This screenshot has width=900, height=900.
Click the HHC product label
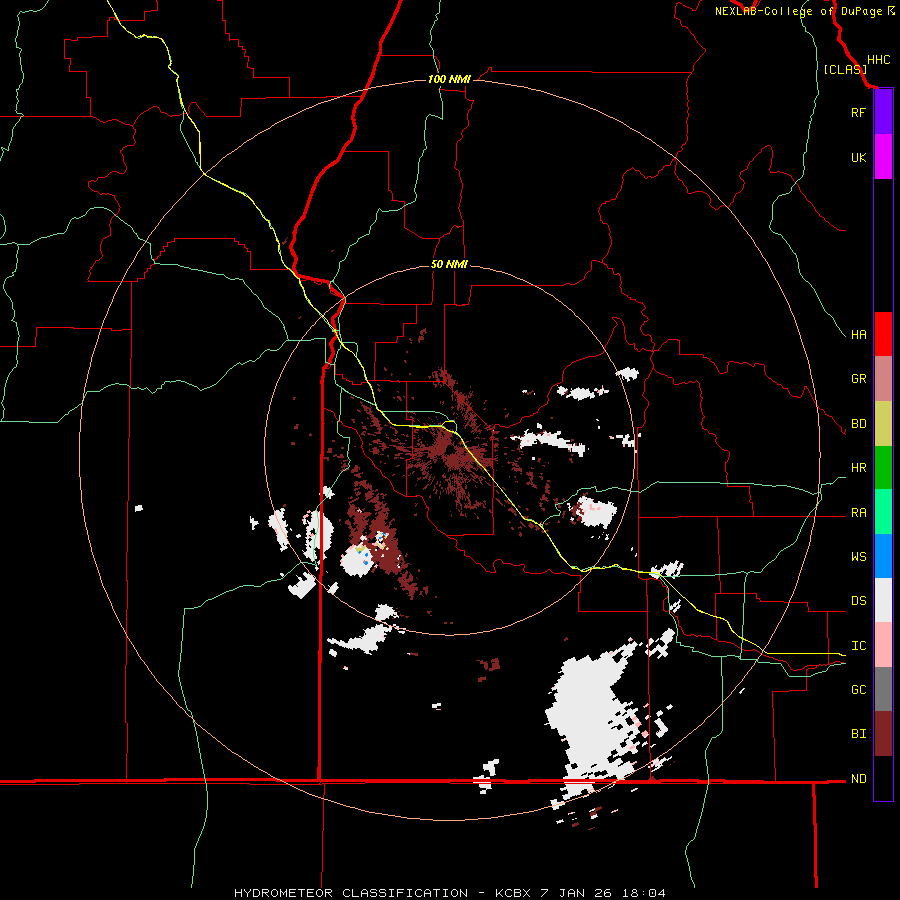click(x=878, y=60)
